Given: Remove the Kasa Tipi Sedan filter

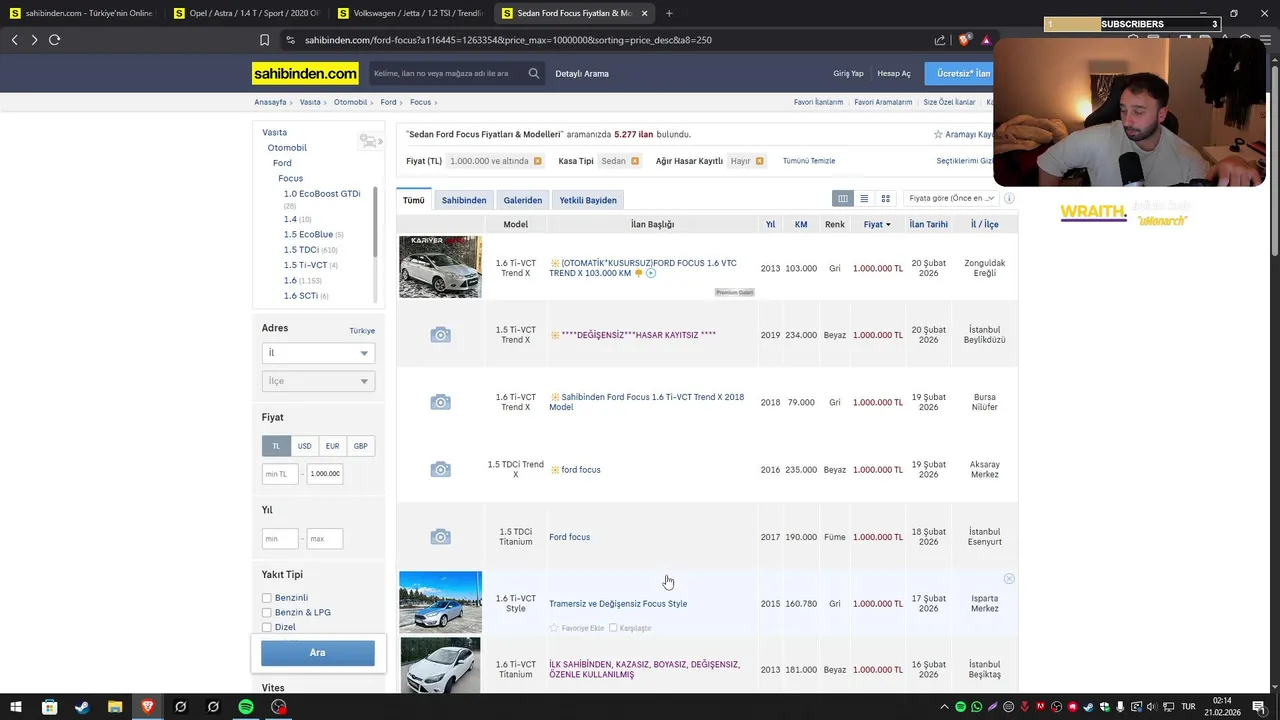Looking at the screenshot, I should click(634, 161).
